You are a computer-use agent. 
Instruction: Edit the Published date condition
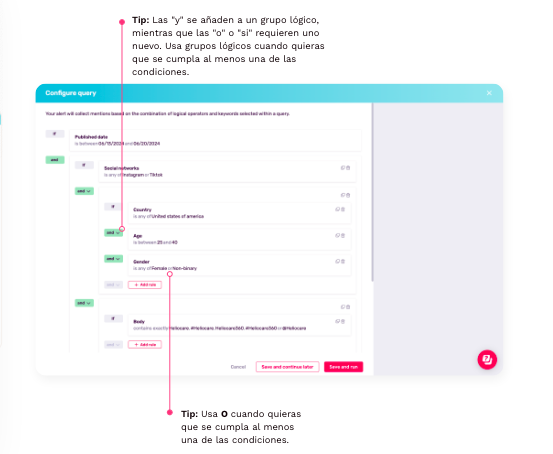tap(215, 140)
